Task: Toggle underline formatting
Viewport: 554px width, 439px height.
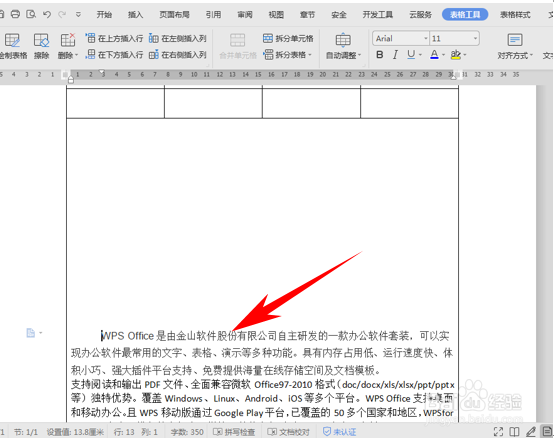Action: click(x=411, y=54)
